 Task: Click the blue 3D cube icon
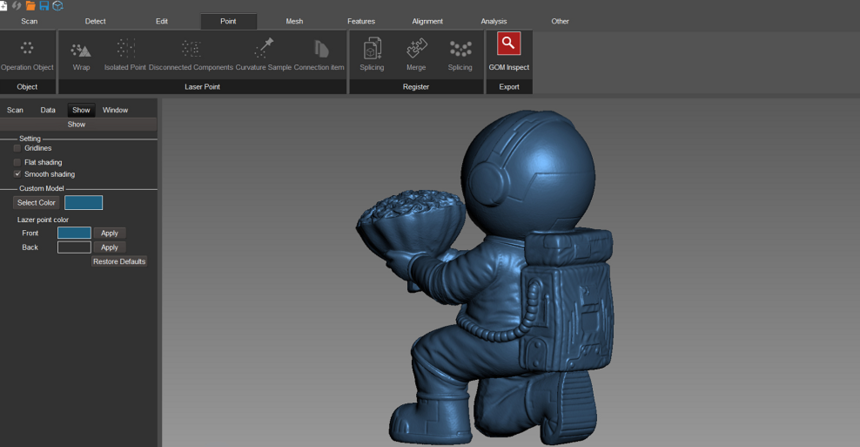pyautogui.click(x=58, y=6)
